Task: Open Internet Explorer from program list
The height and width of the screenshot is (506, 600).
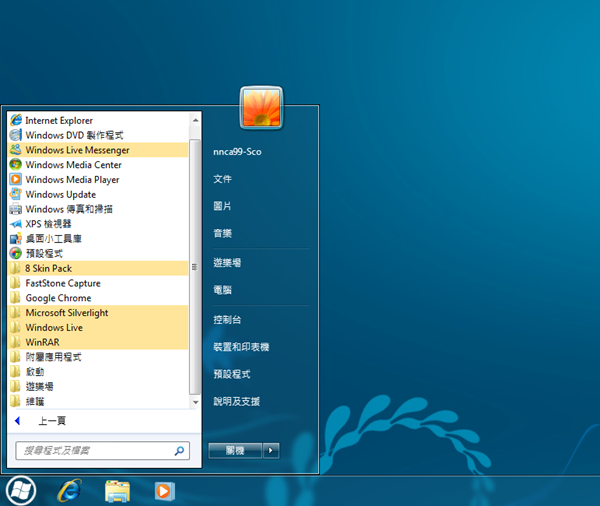Action: [98, 120]
